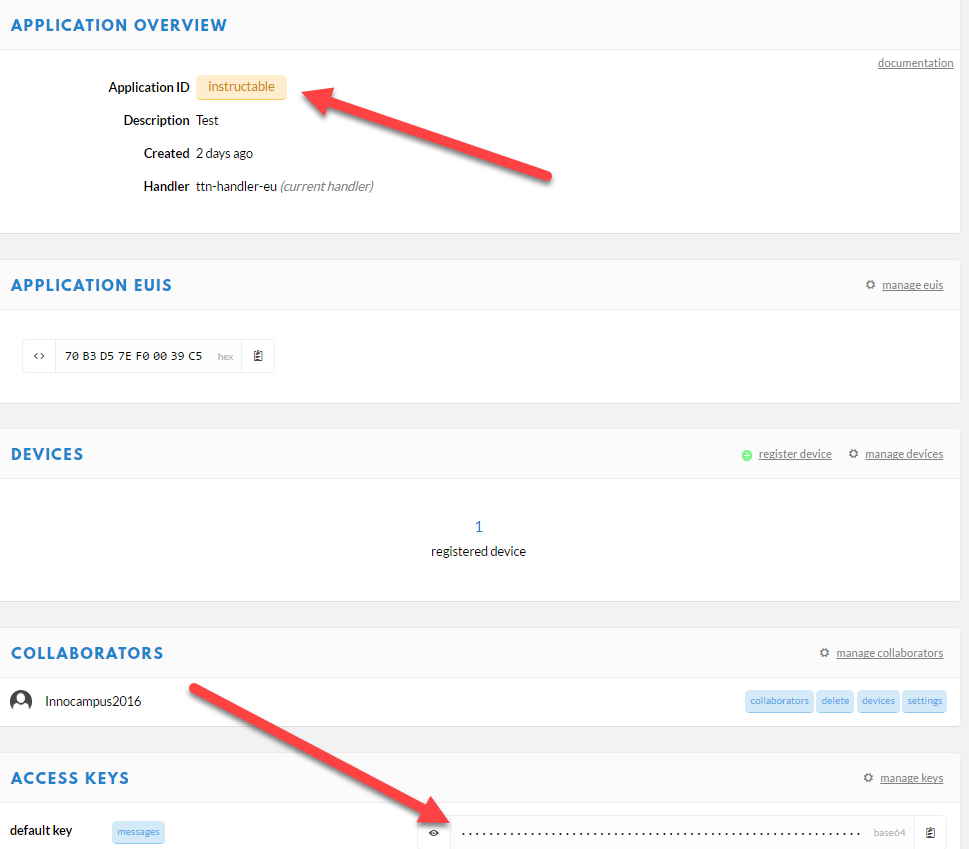Click the devices rights tag
The height and width of the screenshot is (849, 969).
tap(878, 701)
